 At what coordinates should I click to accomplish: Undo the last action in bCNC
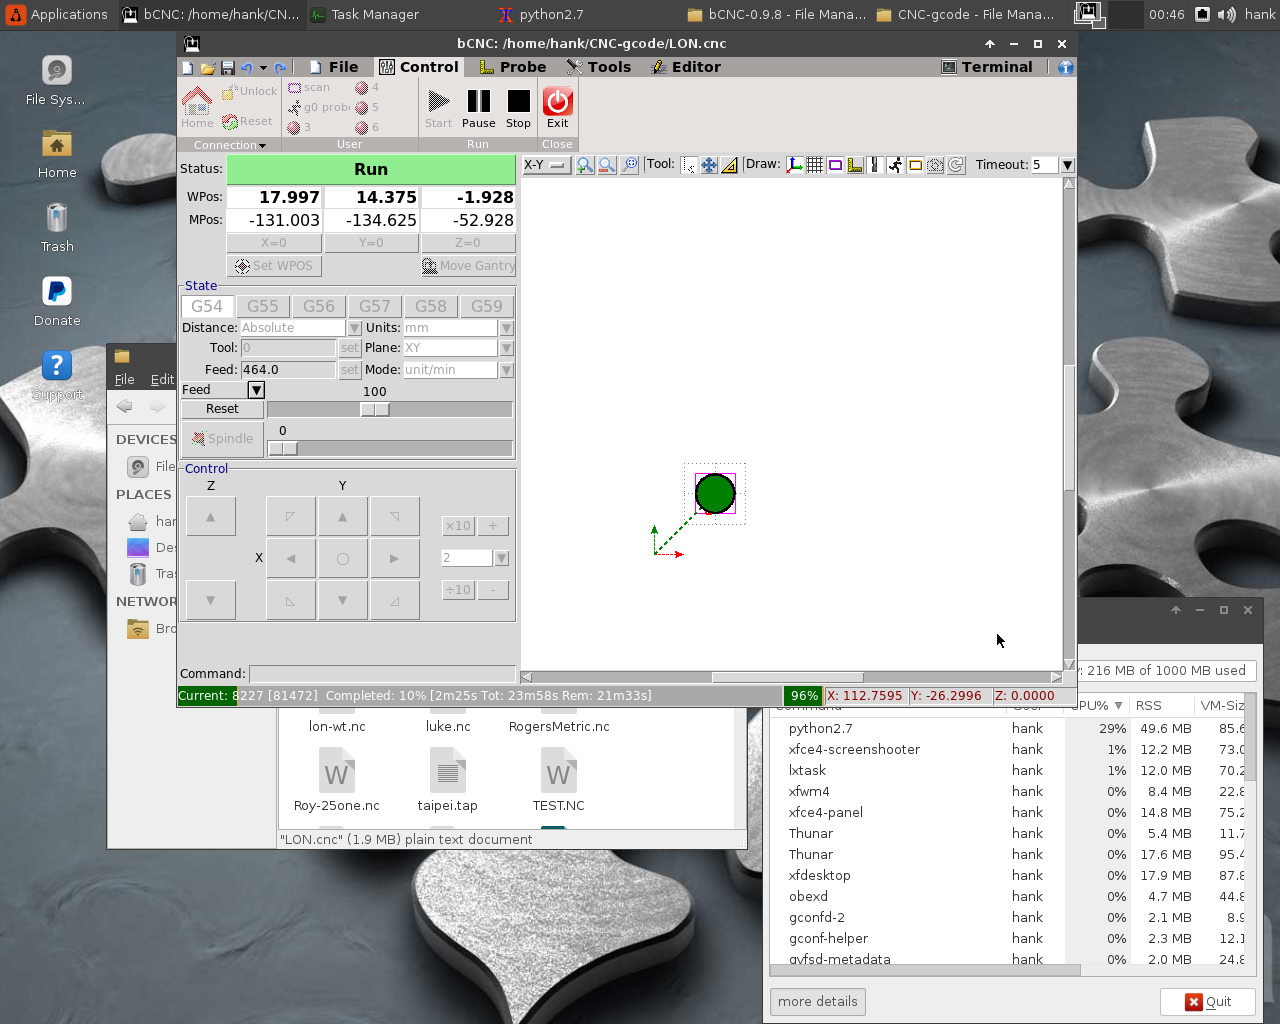pos(247,68)
